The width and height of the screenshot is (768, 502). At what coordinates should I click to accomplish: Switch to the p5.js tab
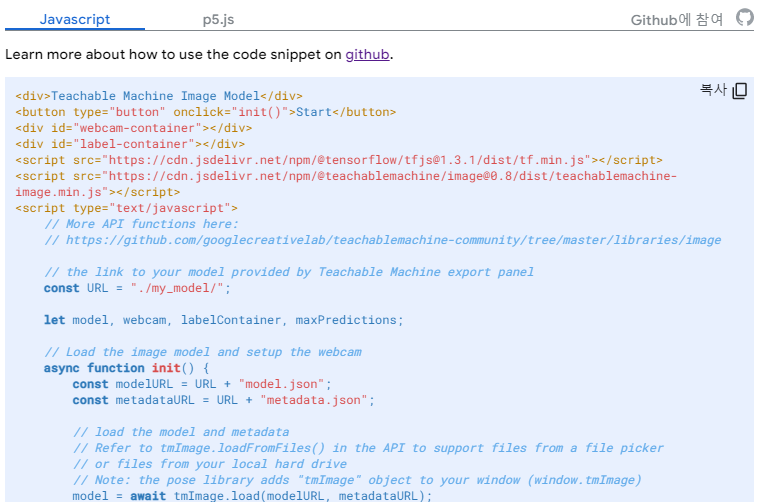[218, 20]
